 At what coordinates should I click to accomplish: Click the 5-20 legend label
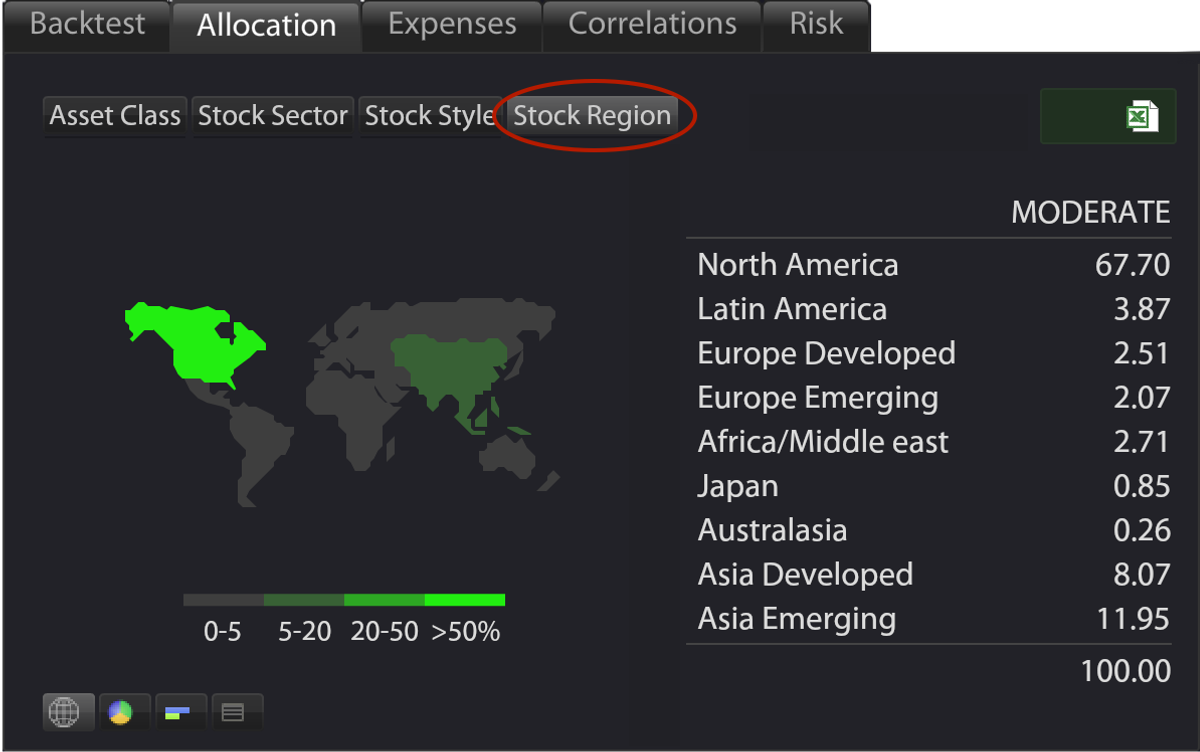click(x=304, y=633)
